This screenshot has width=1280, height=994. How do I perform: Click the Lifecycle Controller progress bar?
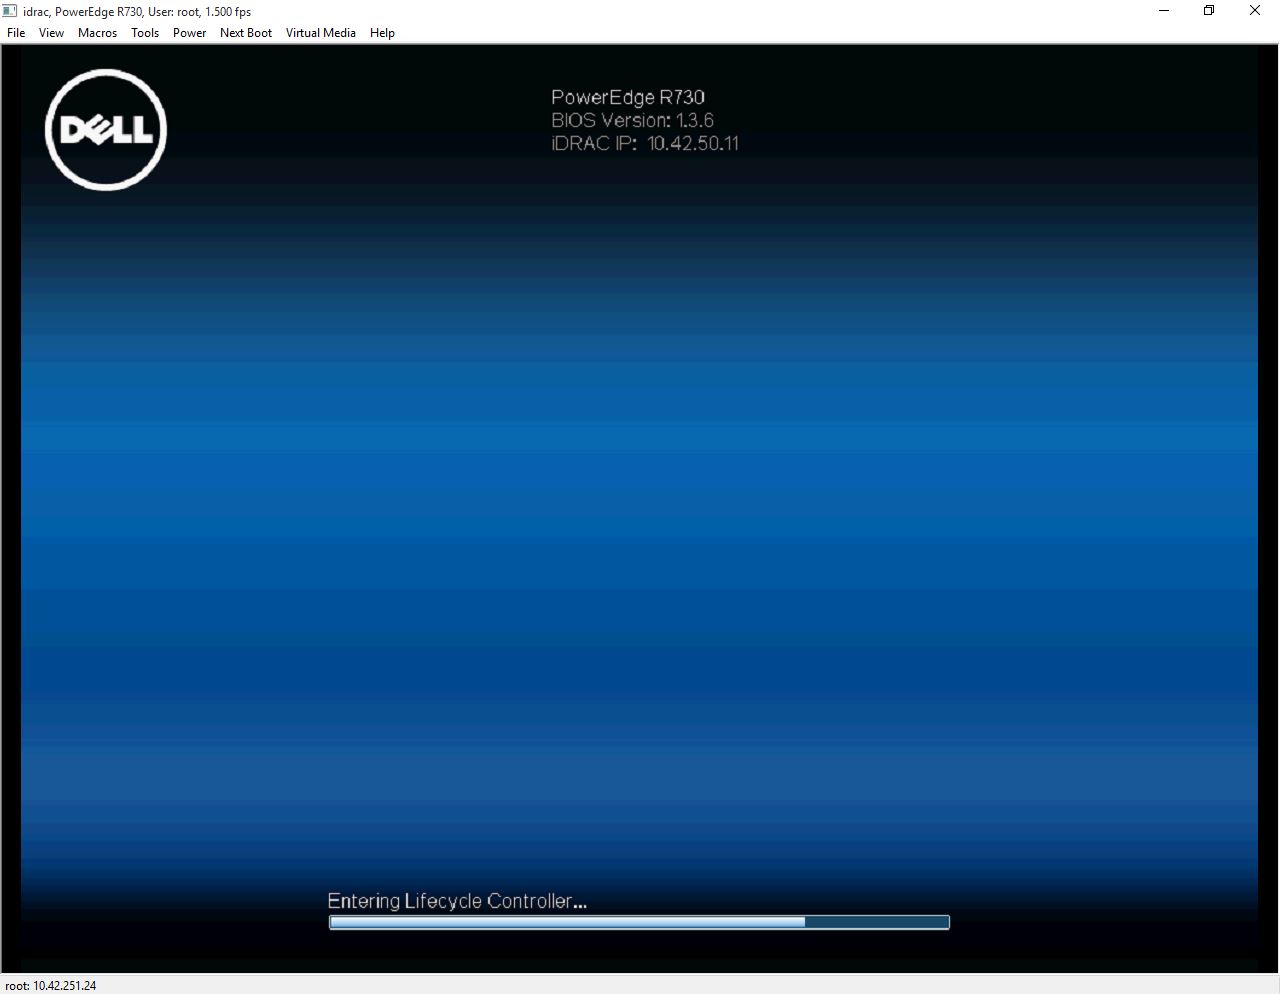(x=639, y=922)
